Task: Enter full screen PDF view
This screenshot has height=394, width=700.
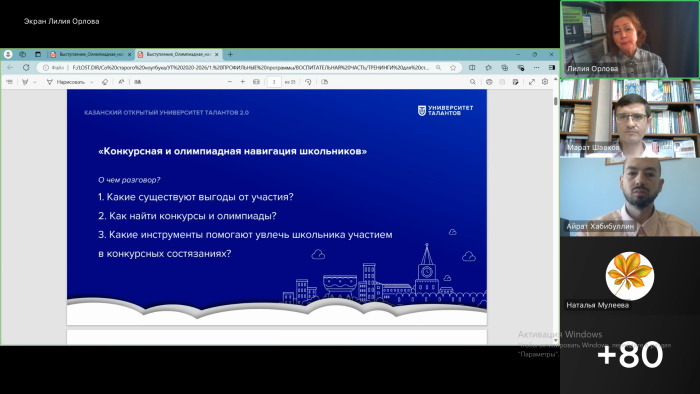Action: (x=532, y=82)
